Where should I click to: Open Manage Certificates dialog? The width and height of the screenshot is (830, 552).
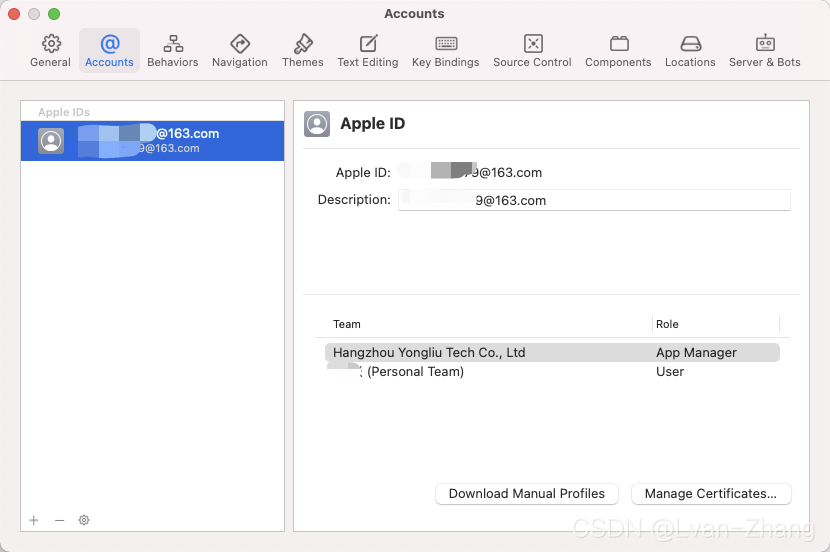pyautogui.click(x=711, y=494)
